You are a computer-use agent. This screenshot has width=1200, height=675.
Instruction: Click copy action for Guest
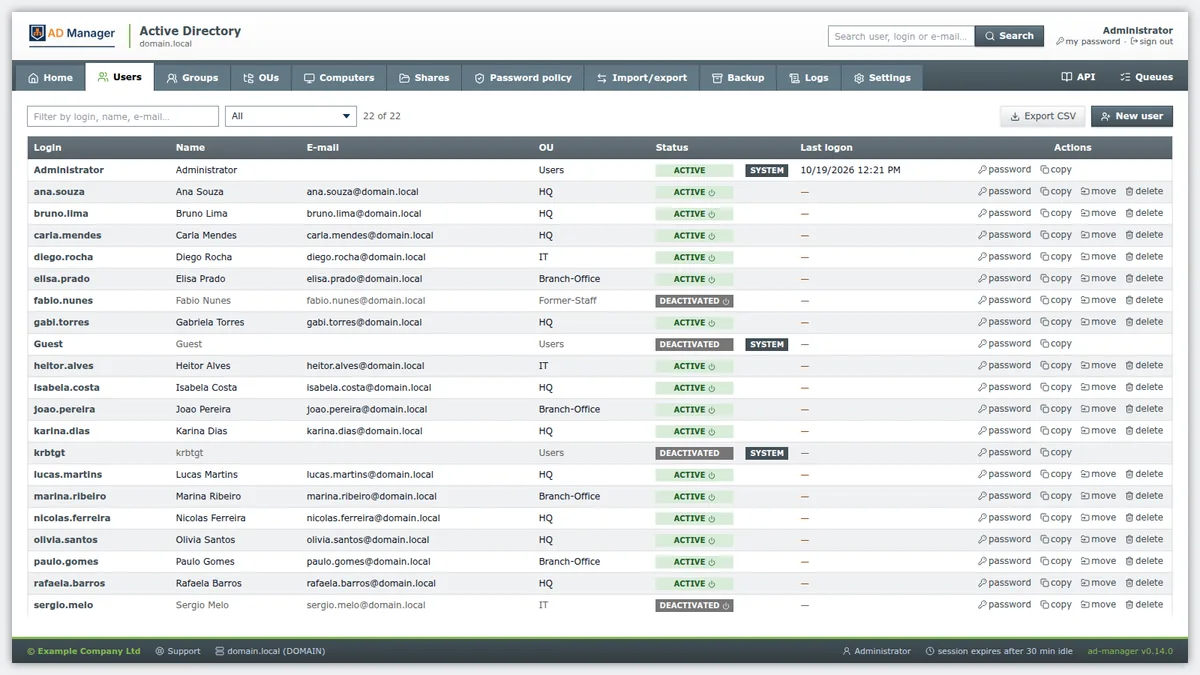[1056, 344]
